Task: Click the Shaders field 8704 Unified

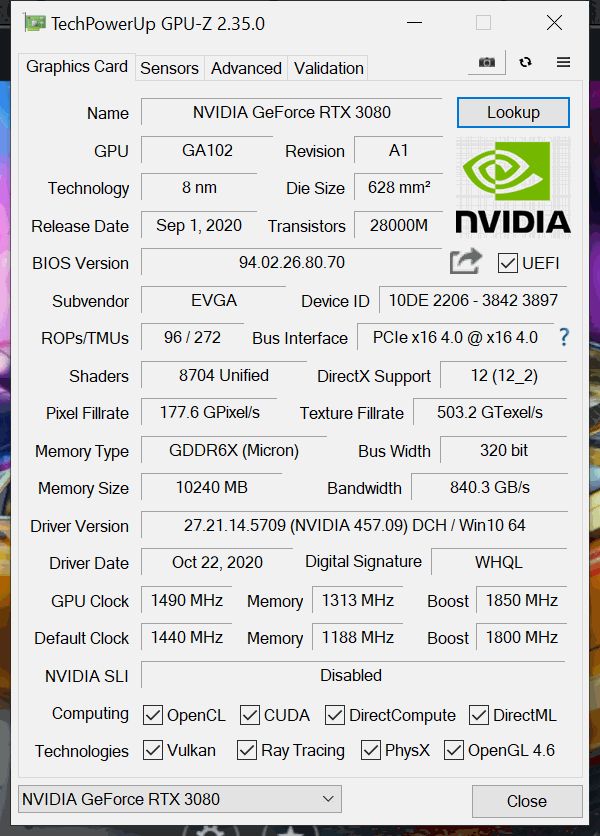Action: tap(223, 375)
